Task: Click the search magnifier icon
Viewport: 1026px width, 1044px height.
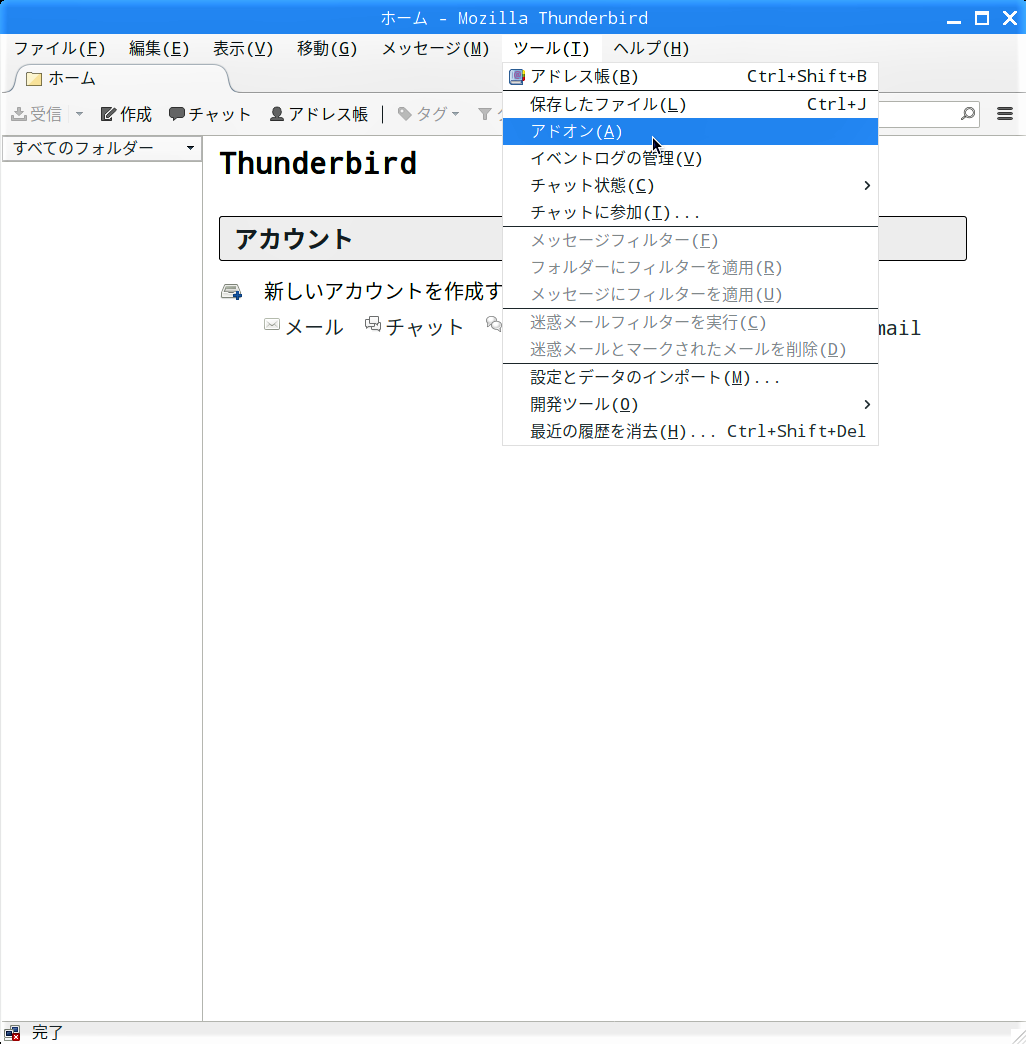Action: tap(968, 114)
